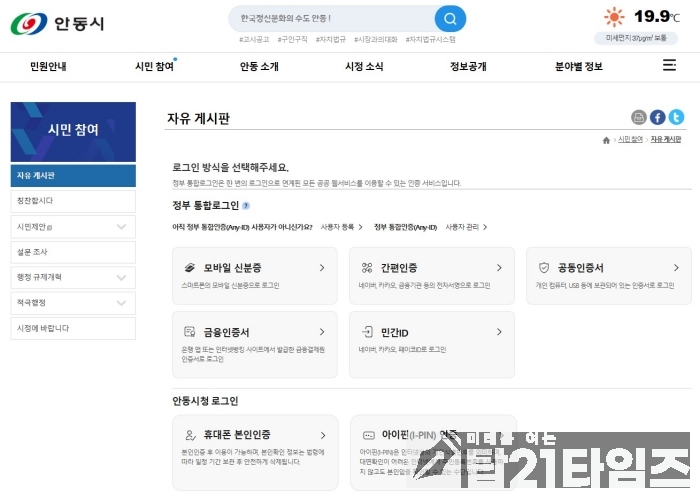700x498 pixels.
Task: Click the #자치법규 hashtag link
Action: click(331, 39)
